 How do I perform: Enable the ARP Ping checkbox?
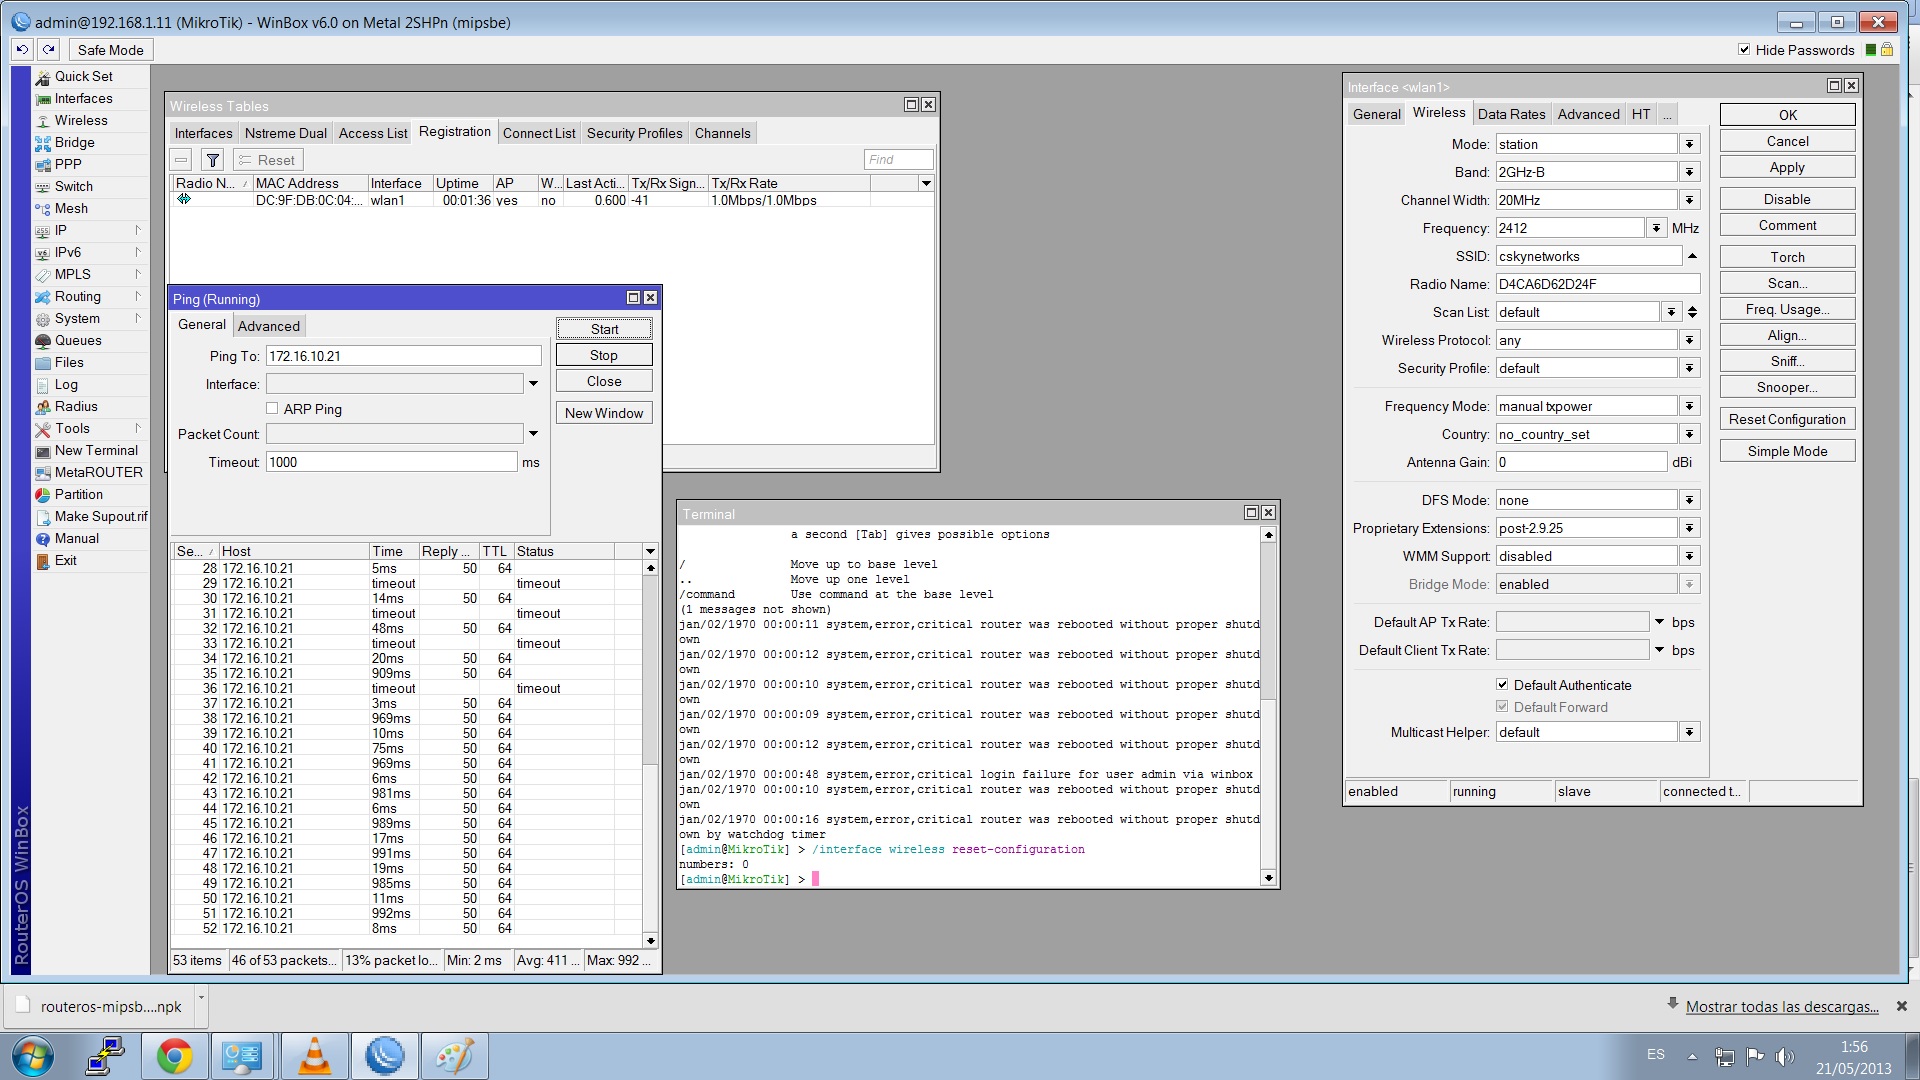(x=272, y=408)
